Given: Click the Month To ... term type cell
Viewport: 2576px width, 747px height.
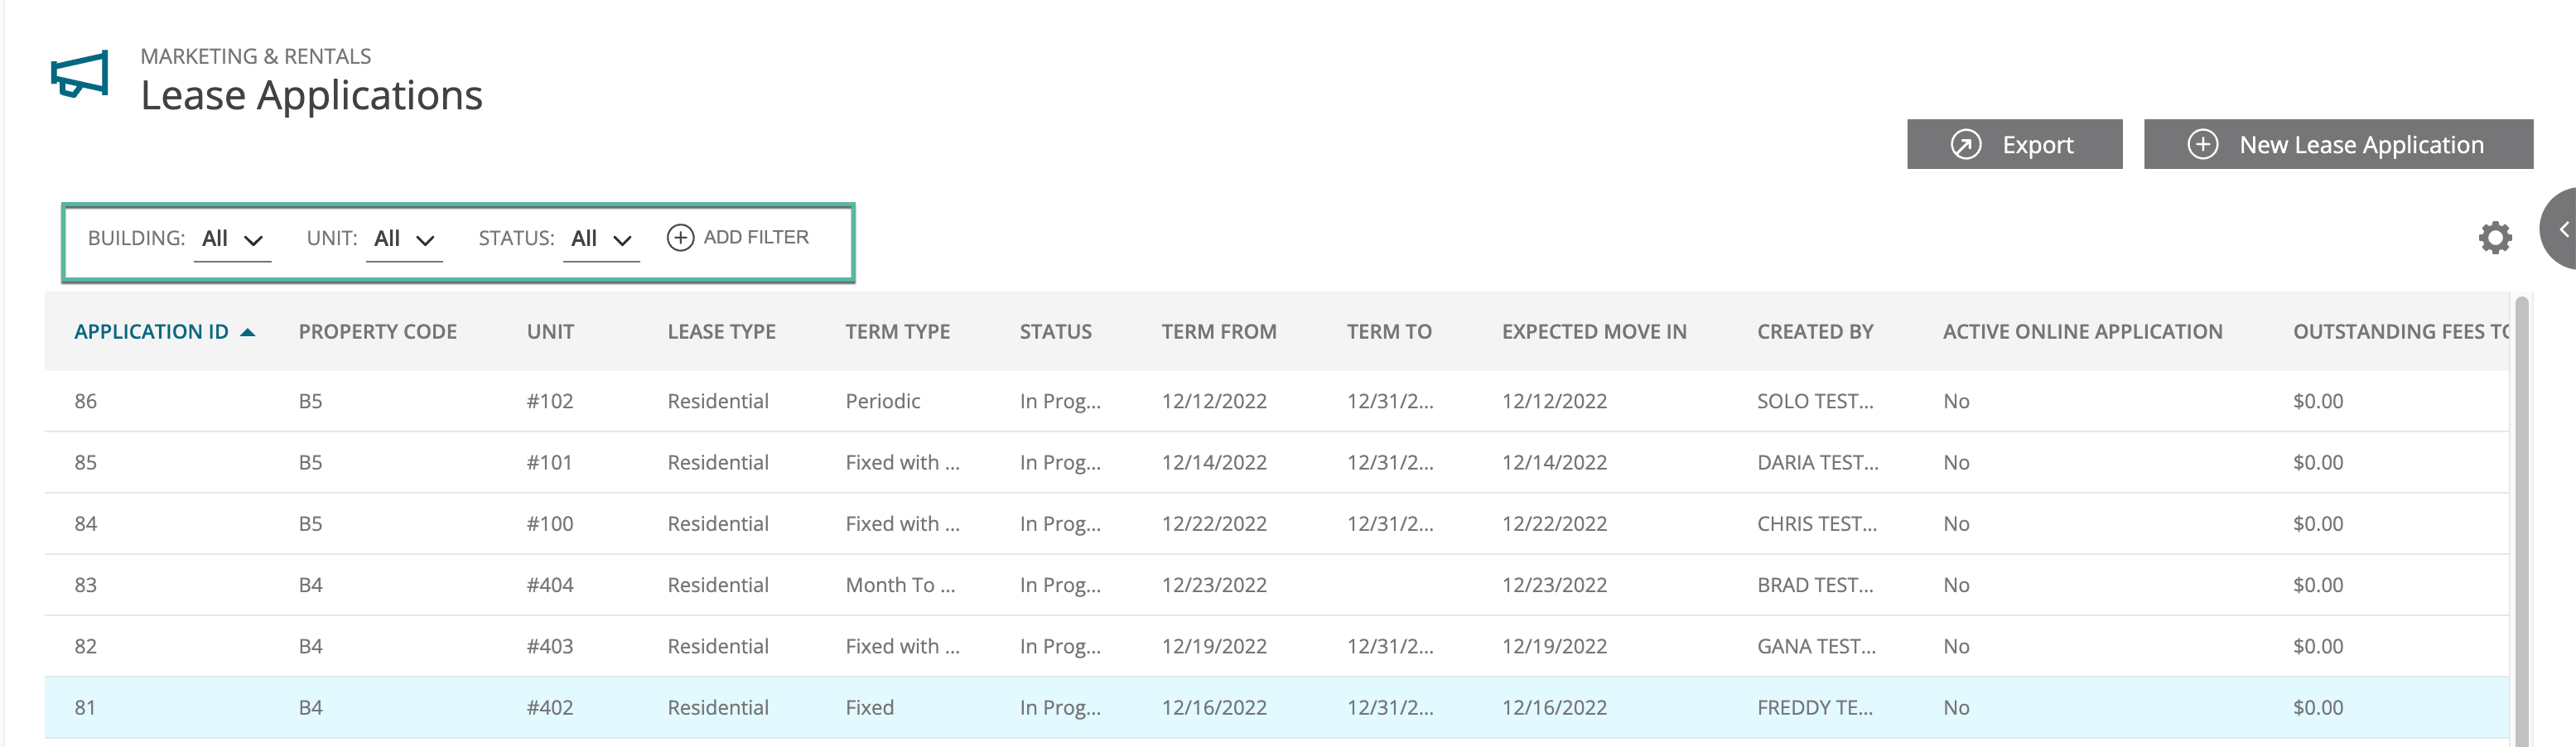Looking at the screenshot, I should tap(900, 585).
